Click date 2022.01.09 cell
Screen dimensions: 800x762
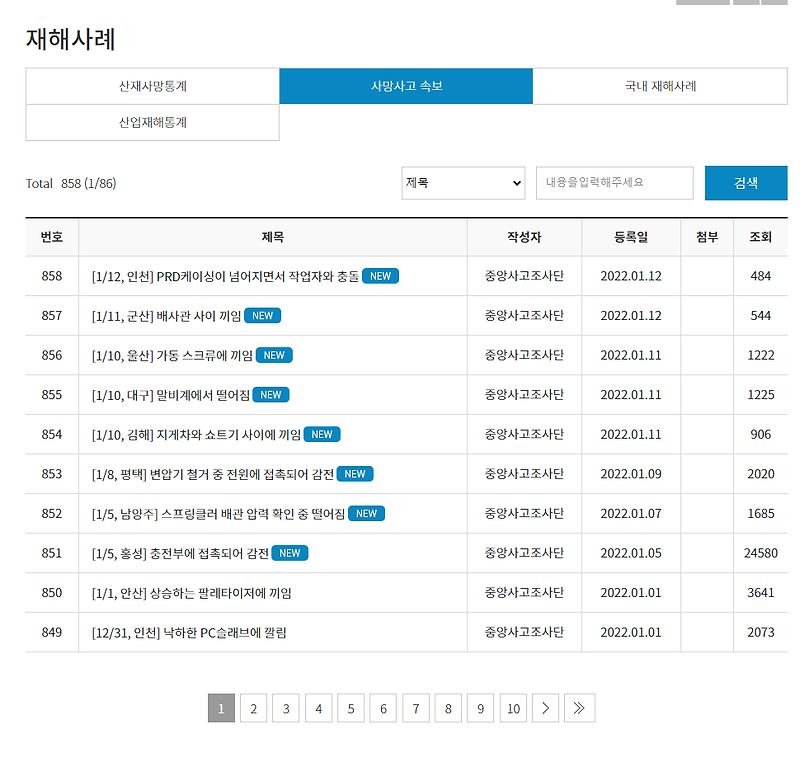tap(631, 474)
